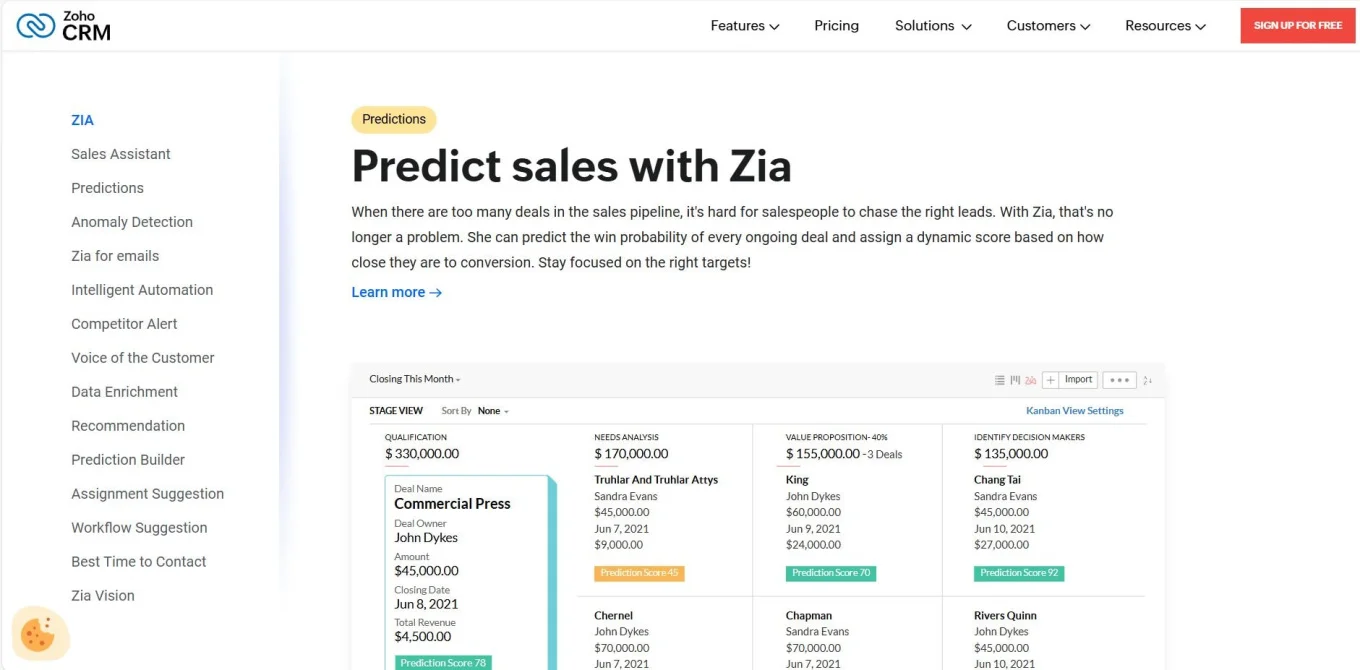Select Prediction Builder from the sidebar
The image size is (1360, 670).
[128, 459]
